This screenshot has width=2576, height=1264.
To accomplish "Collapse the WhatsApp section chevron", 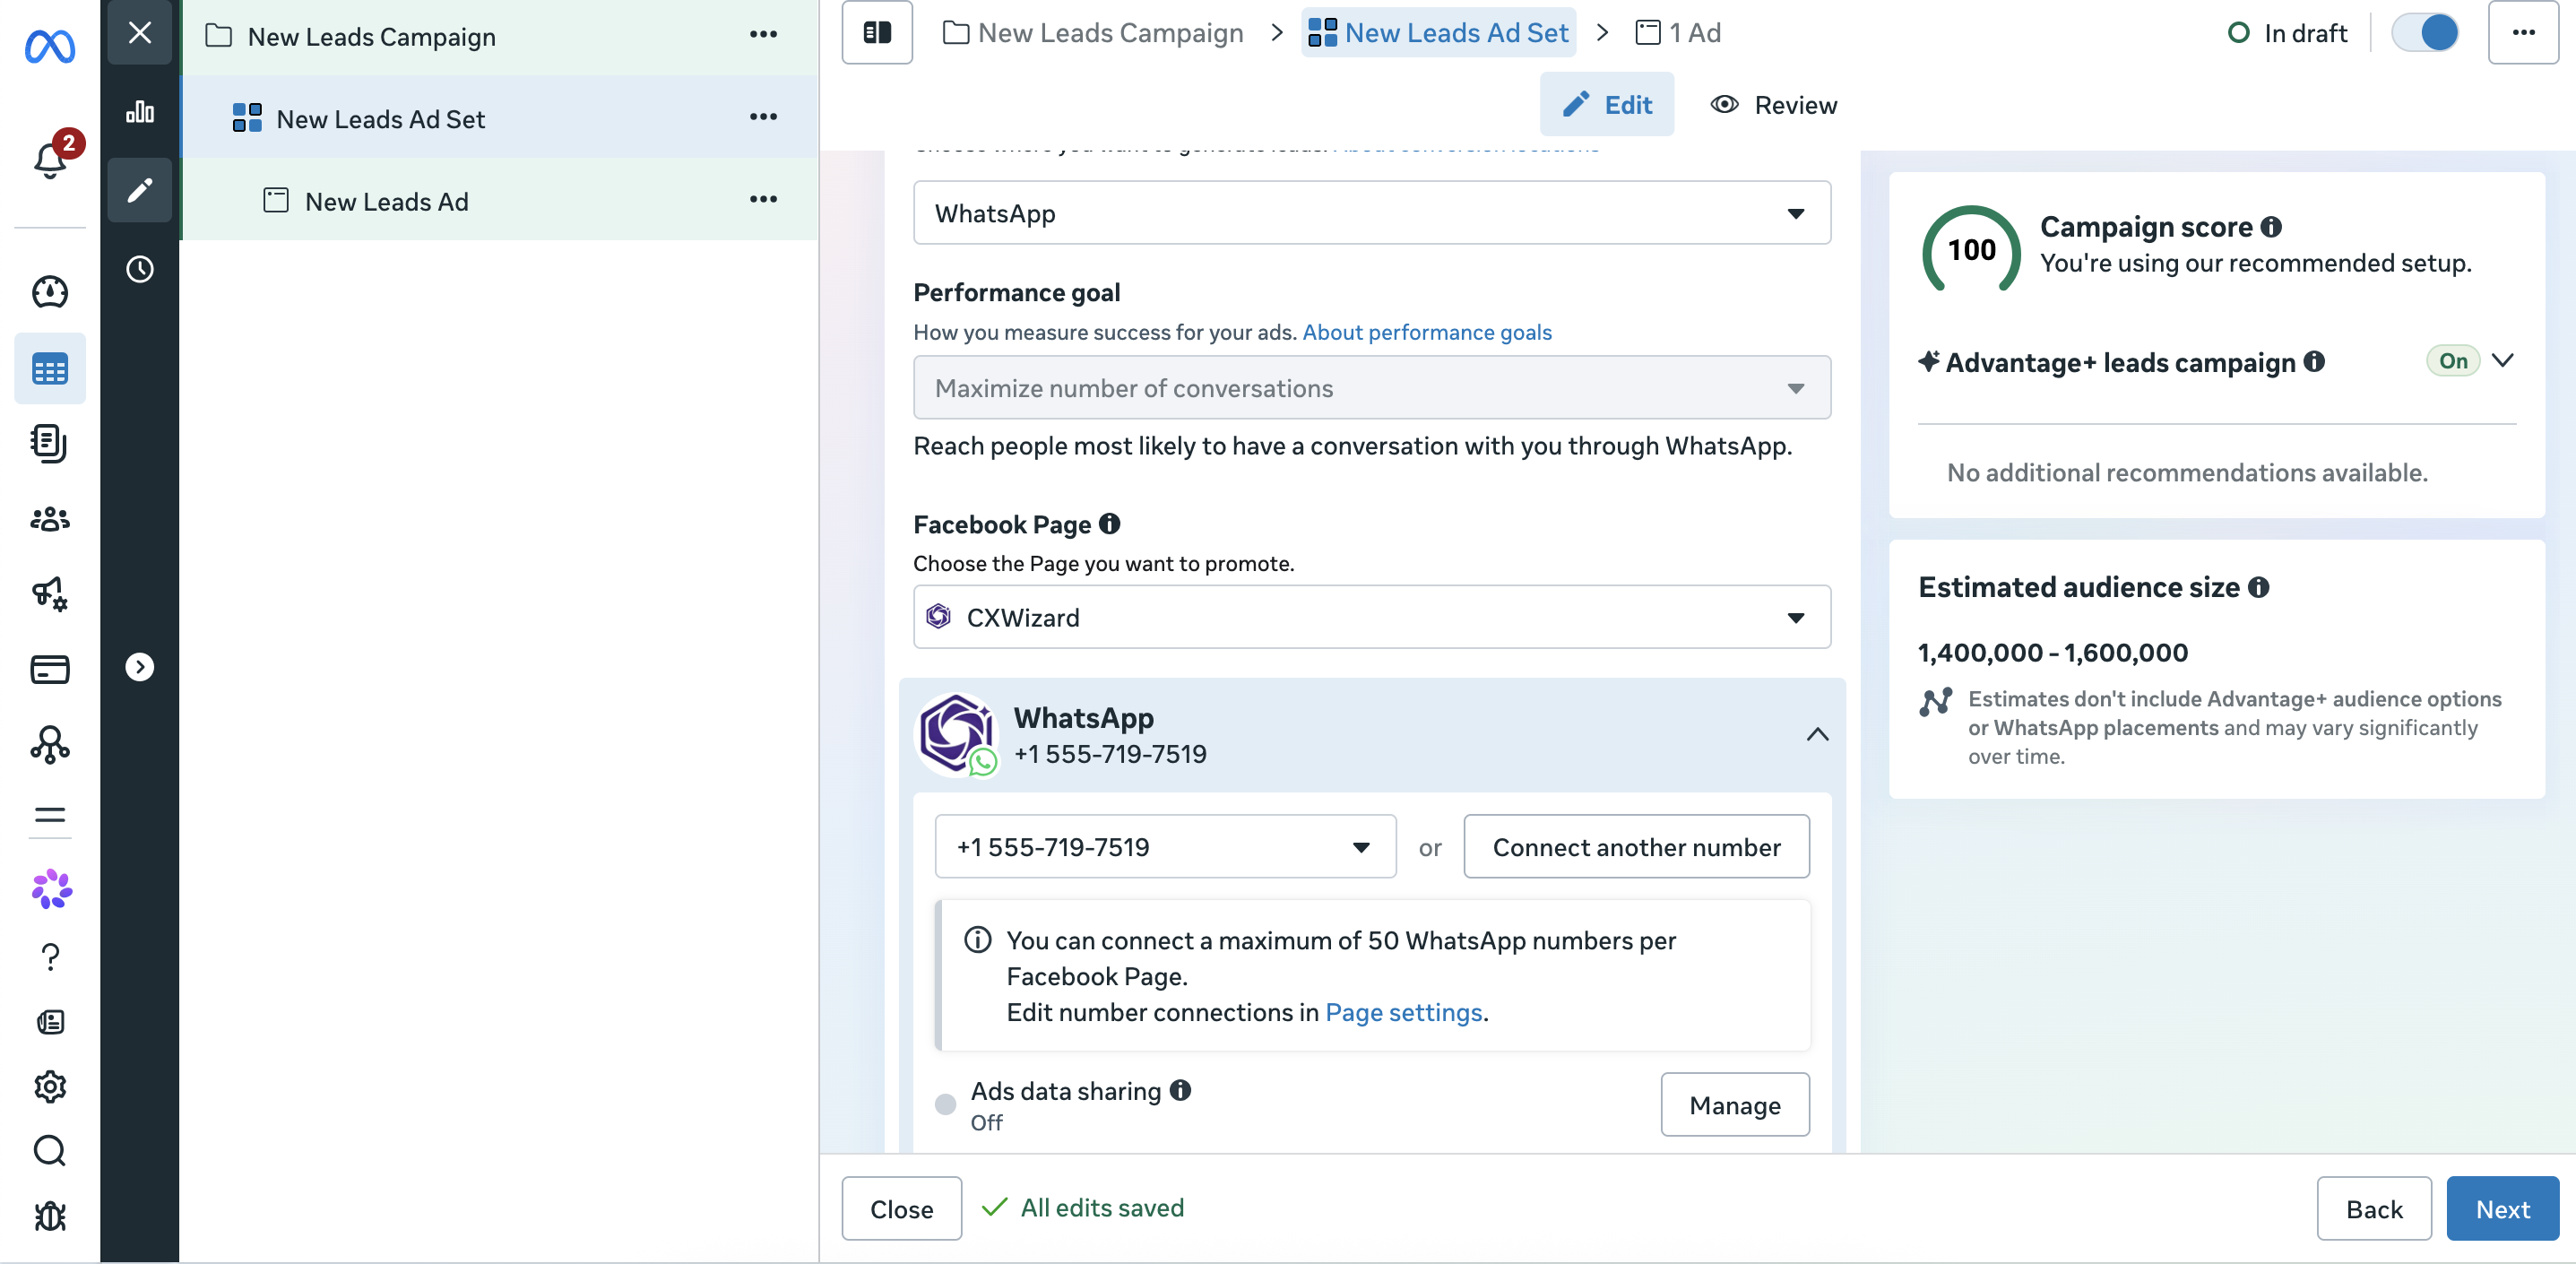I will pos(1817,735).
